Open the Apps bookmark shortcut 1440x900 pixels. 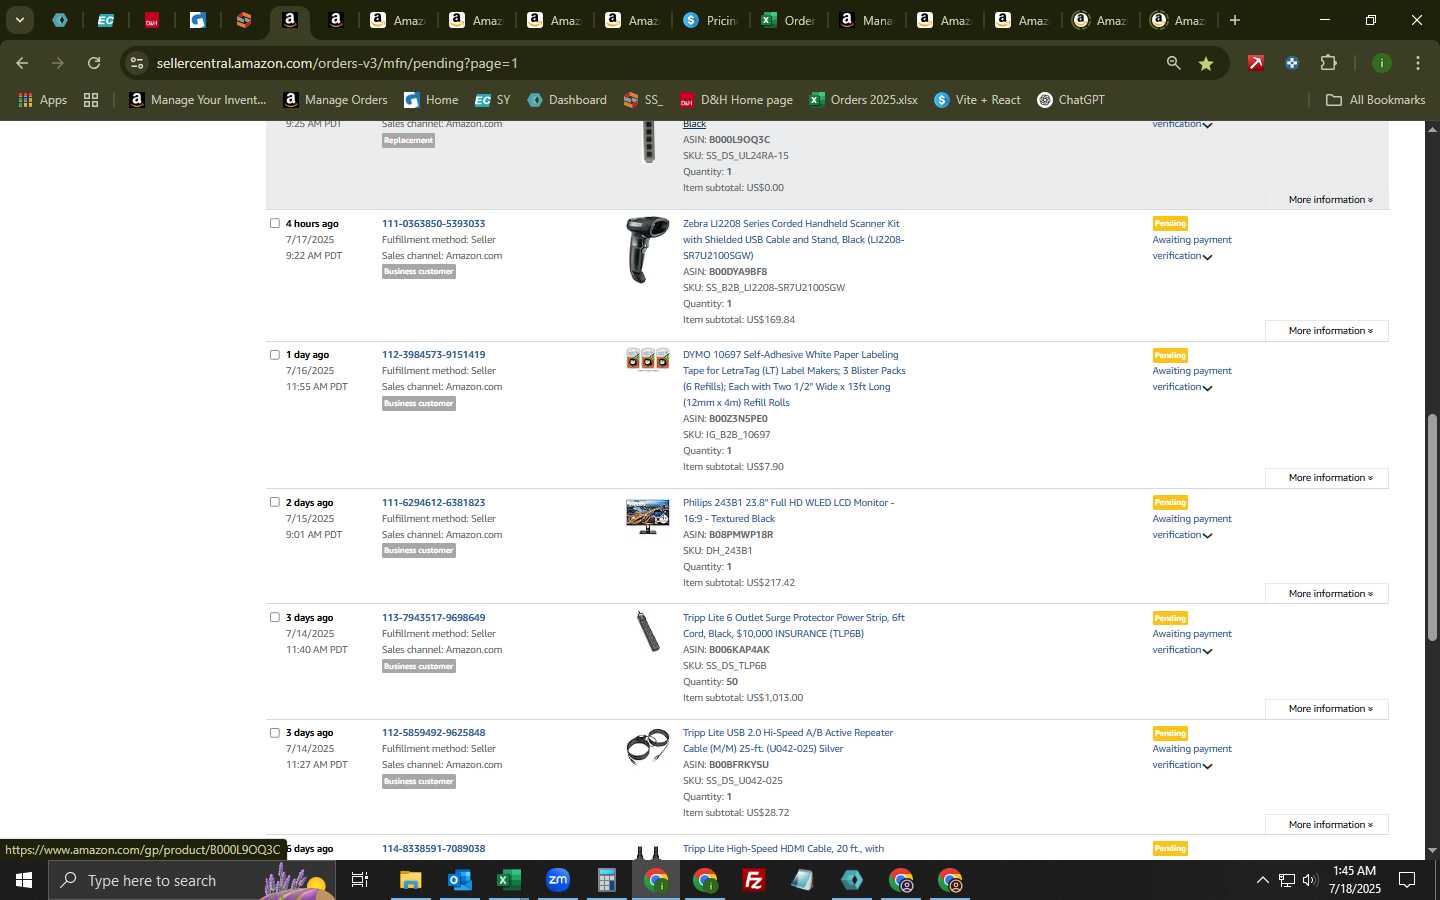pos(42,100)
